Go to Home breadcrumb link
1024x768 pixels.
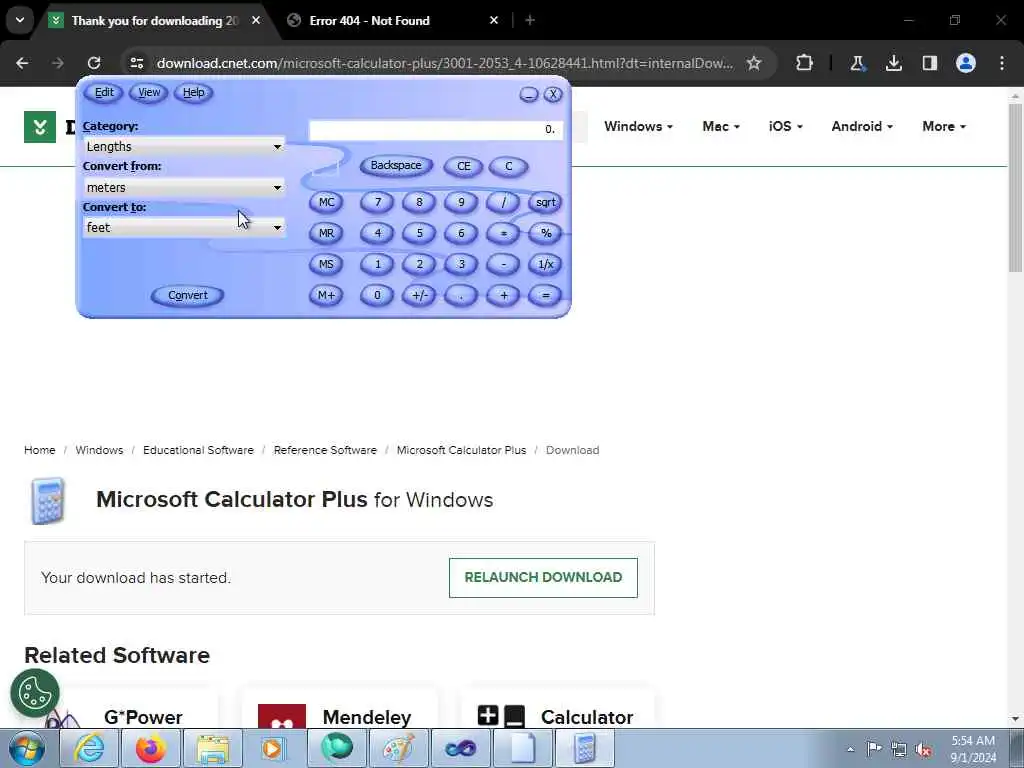[x=40, y=450]
